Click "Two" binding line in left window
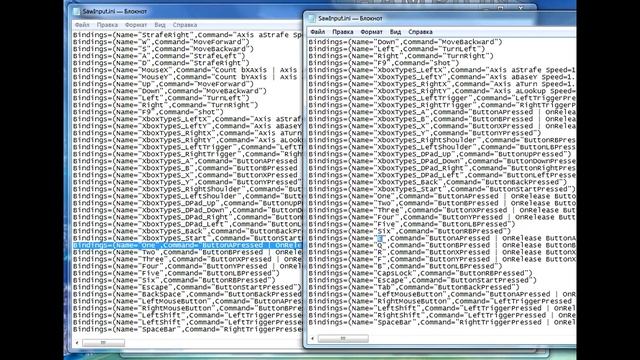 tap(187, 252)
